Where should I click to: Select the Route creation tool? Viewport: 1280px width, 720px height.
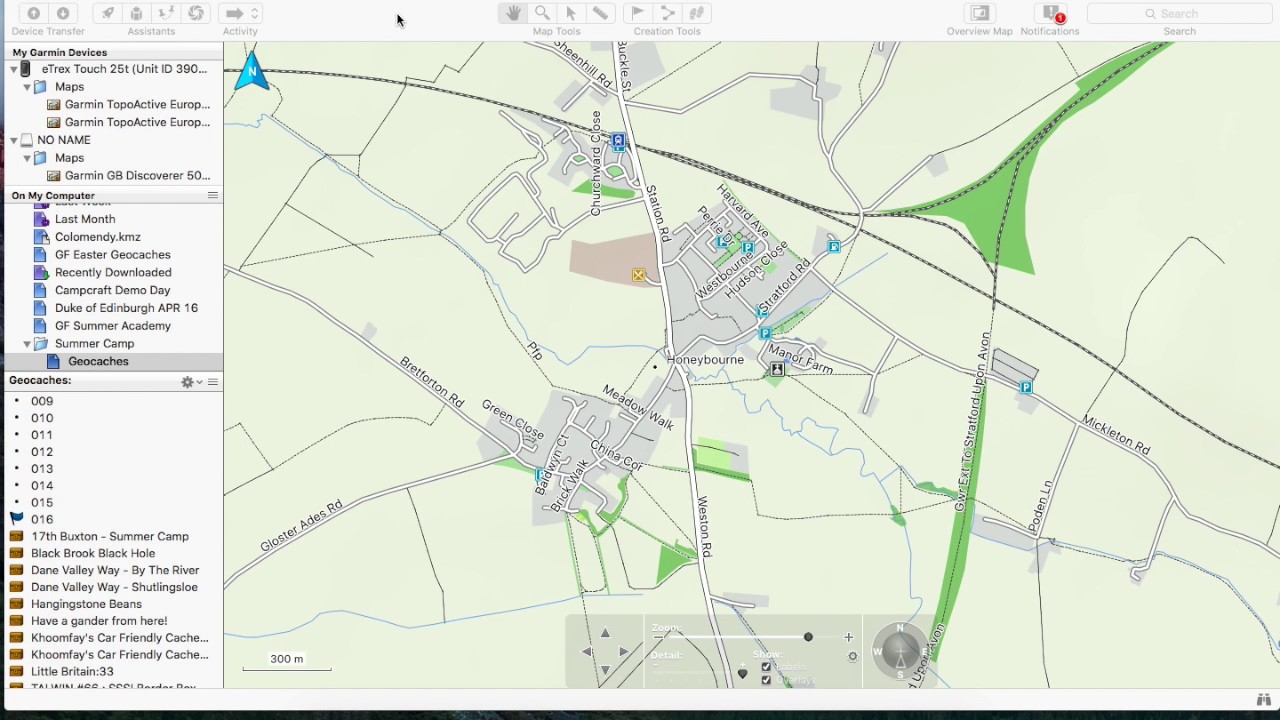pyautogui.click(x=667, y=13)
